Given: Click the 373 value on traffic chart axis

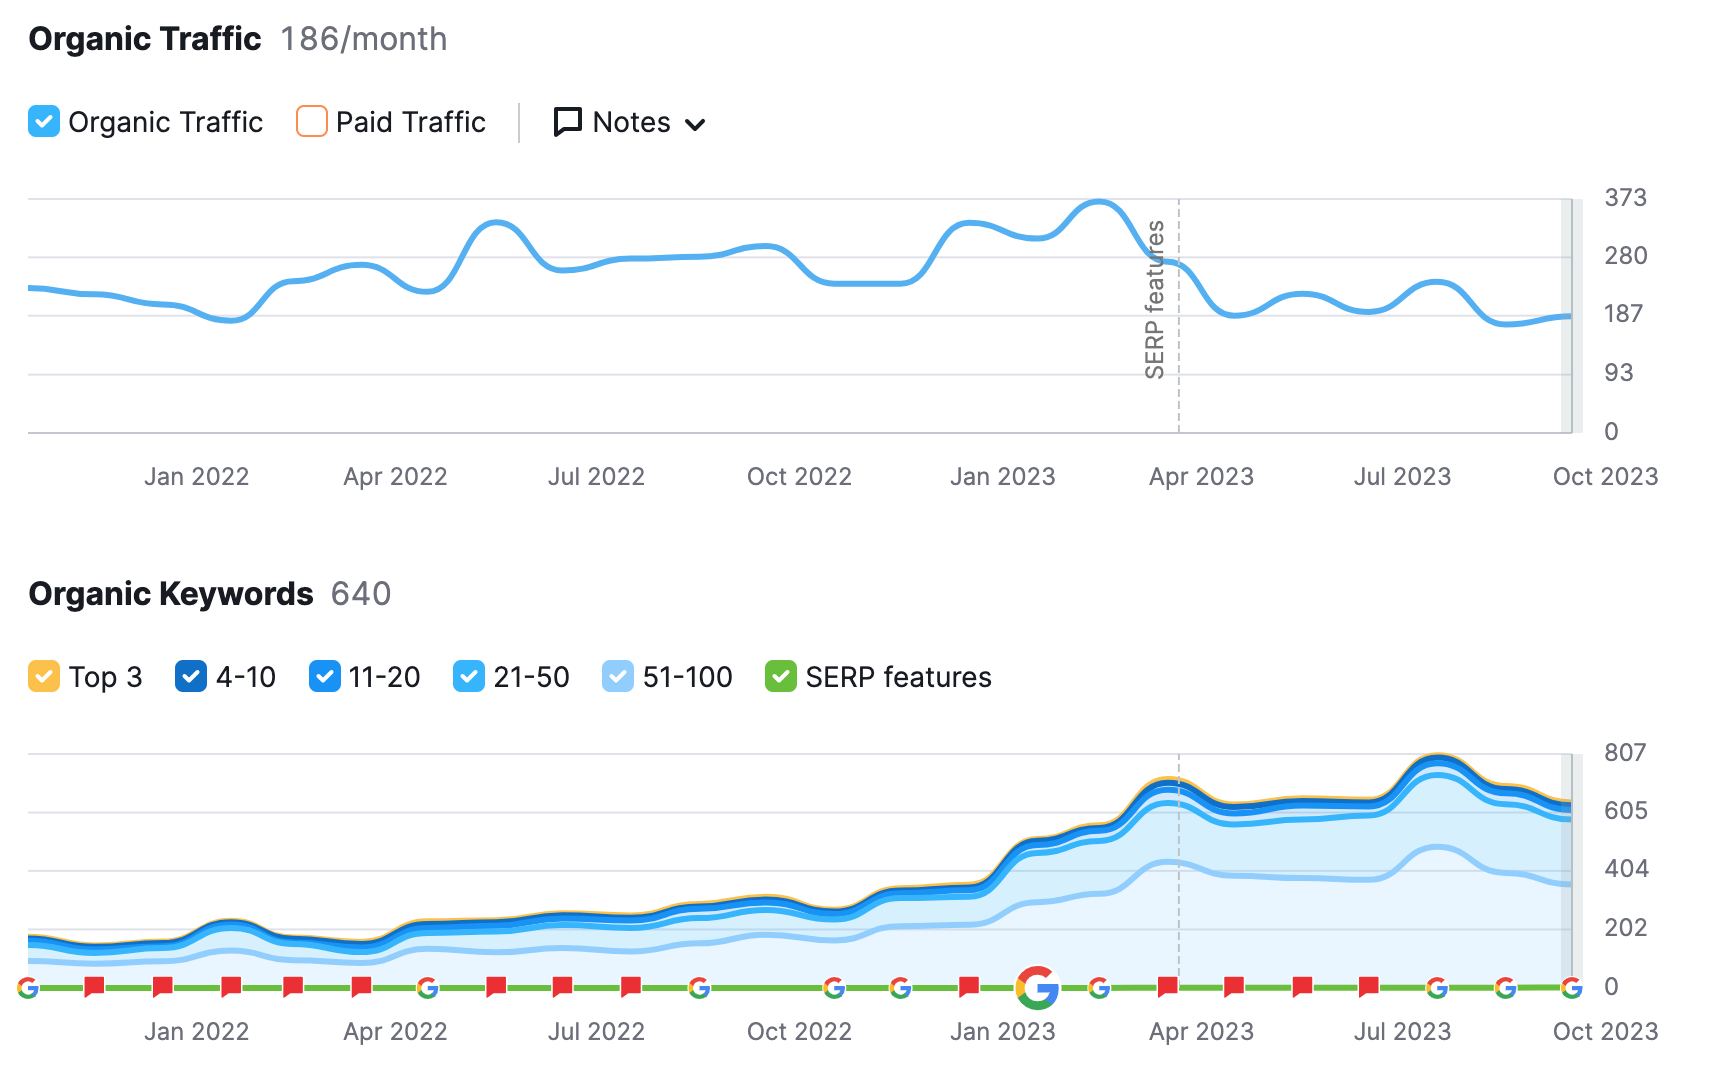Looking at the screenshot, I should pyautogui.click(x=1625, y=198).
